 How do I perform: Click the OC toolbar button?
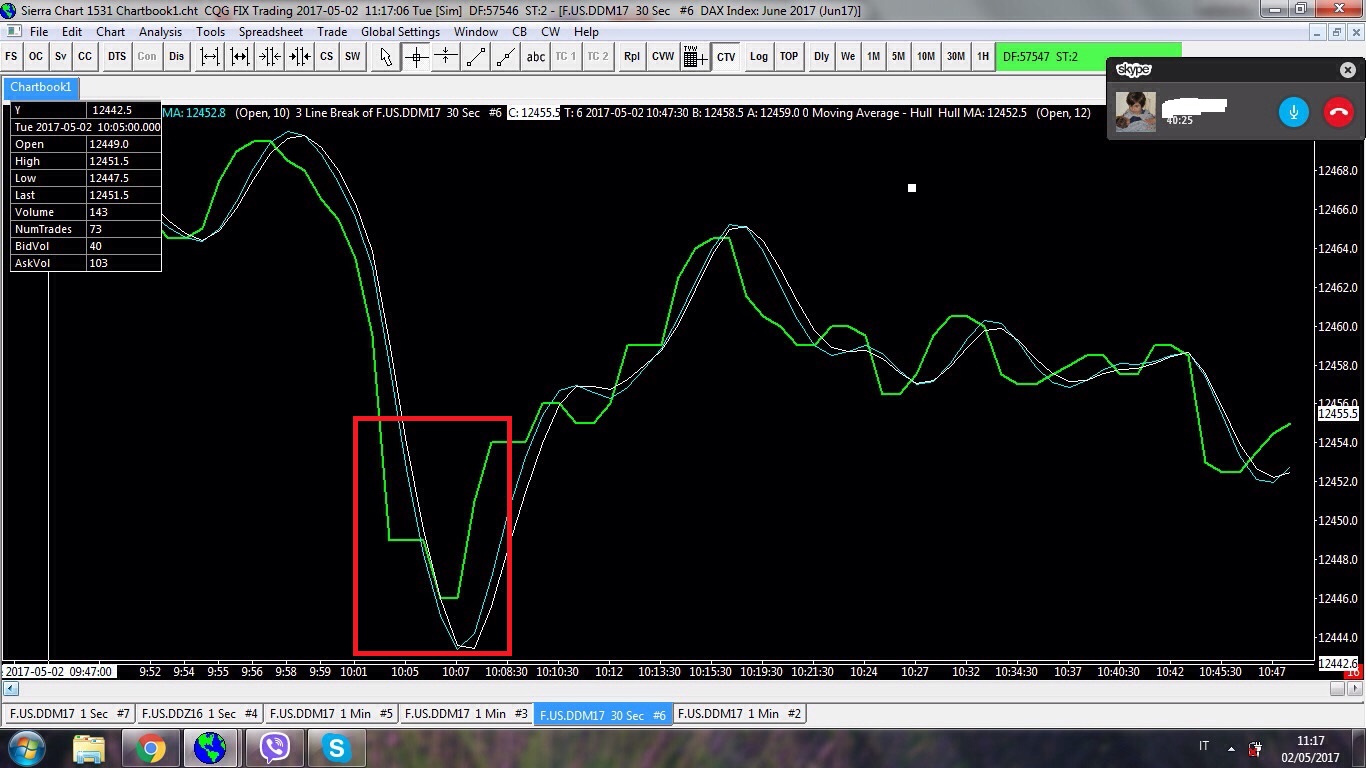(x=36, y=56)
